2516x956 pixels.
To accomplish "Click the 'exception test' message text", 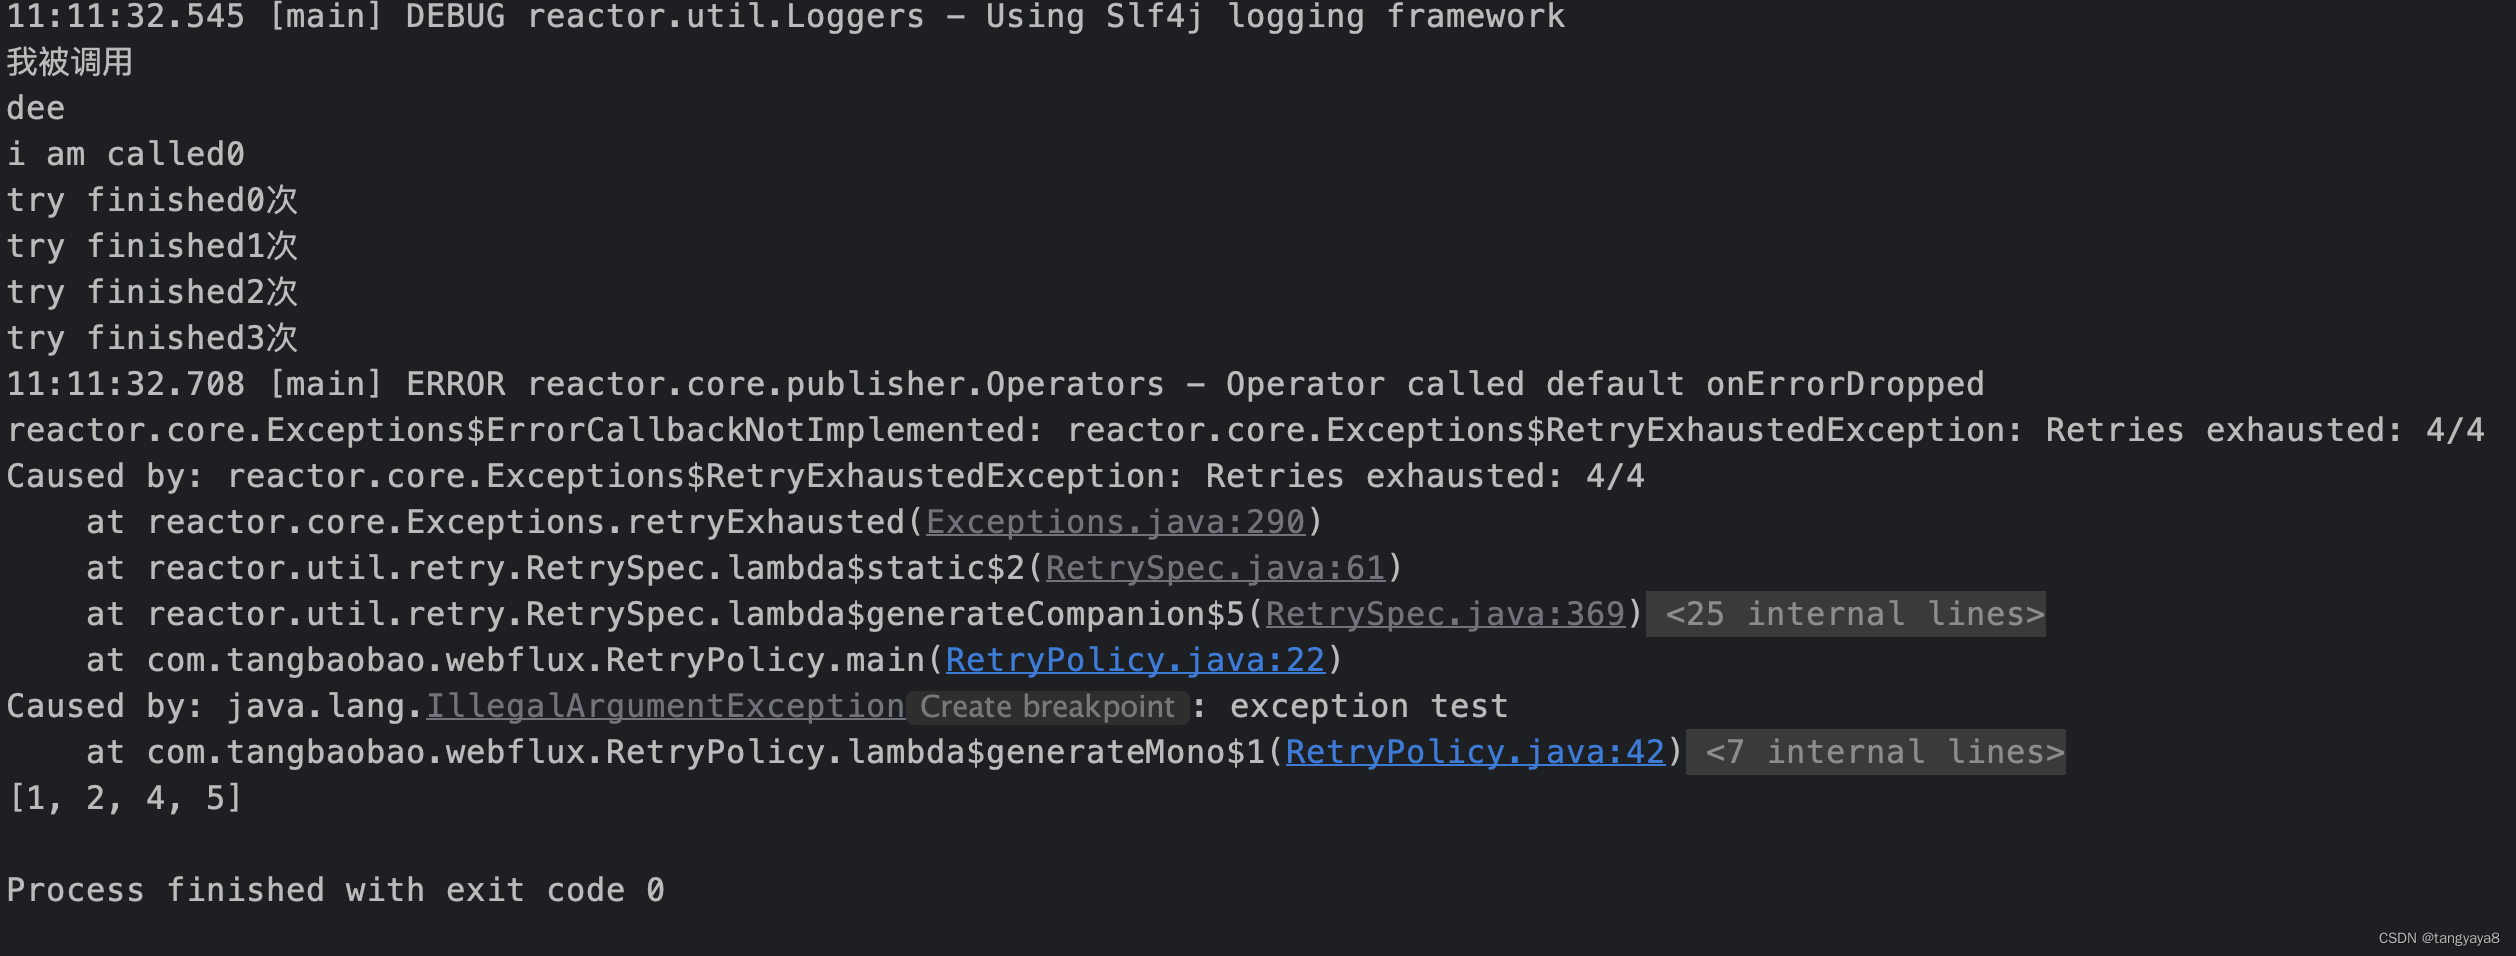I will click(x=1369, y=706).
